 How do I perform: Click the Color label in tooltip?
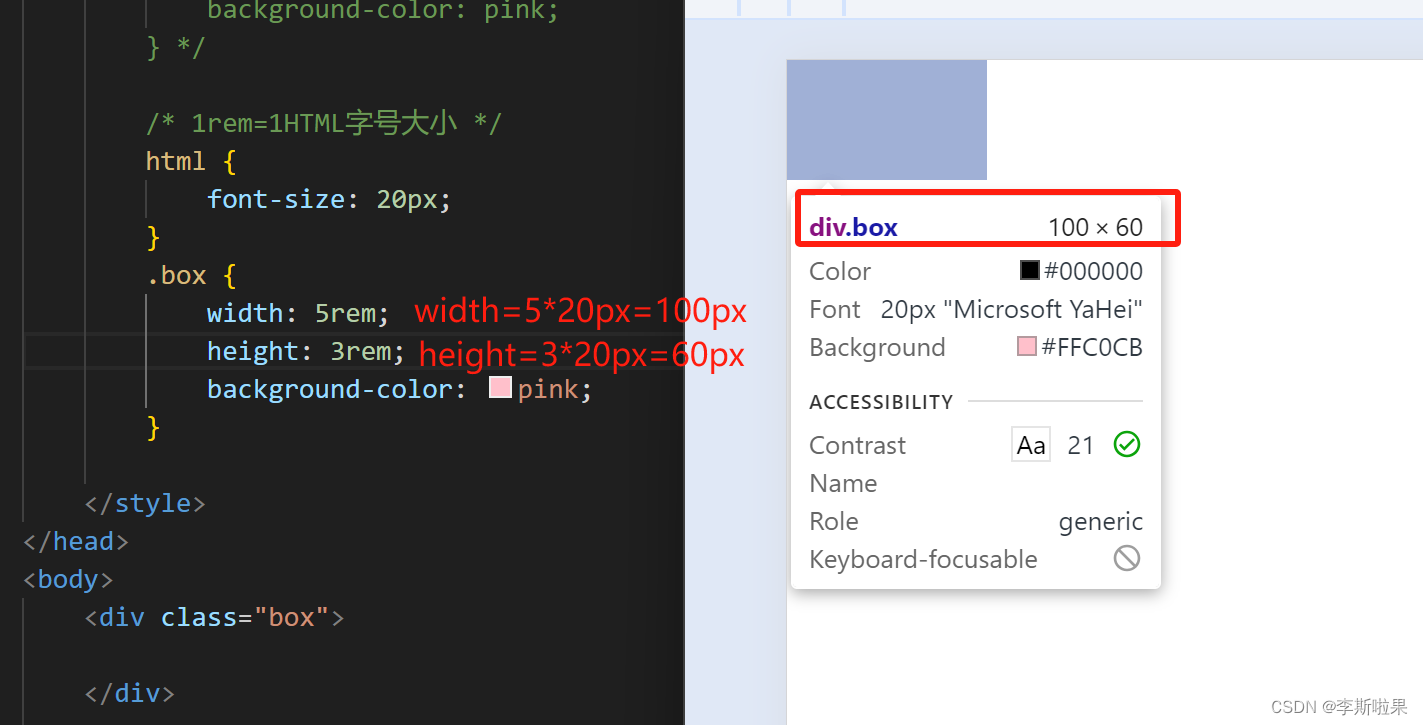(x=840, y=271)
